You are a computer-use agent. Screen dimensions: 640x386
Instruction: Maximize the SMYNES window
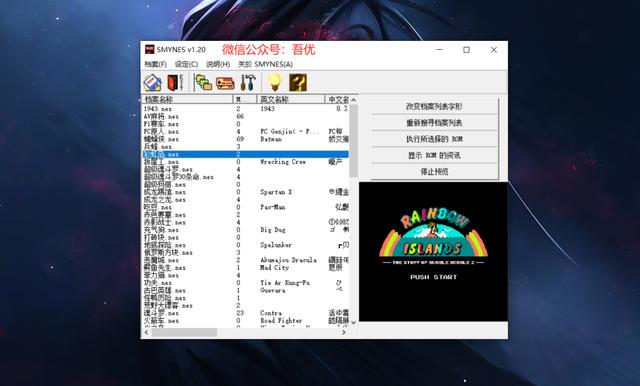pos(467,50)
